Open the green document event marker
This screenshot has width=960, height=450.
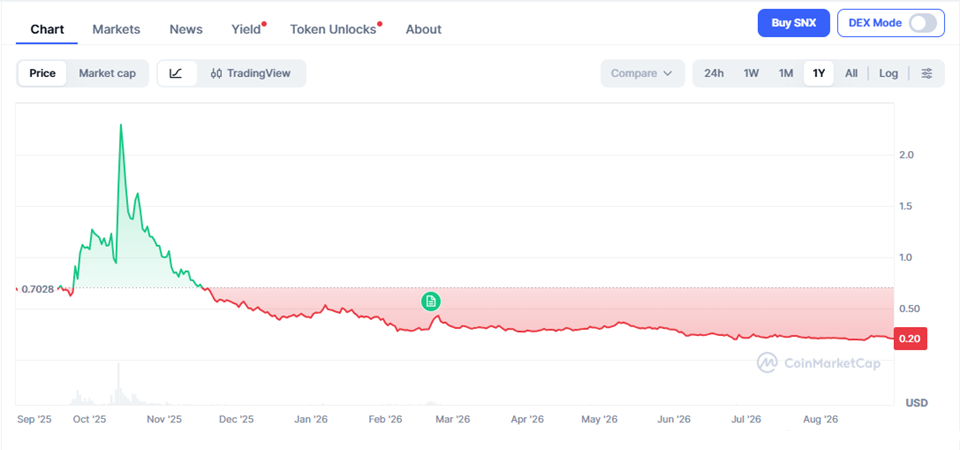(x=431, y=301)
